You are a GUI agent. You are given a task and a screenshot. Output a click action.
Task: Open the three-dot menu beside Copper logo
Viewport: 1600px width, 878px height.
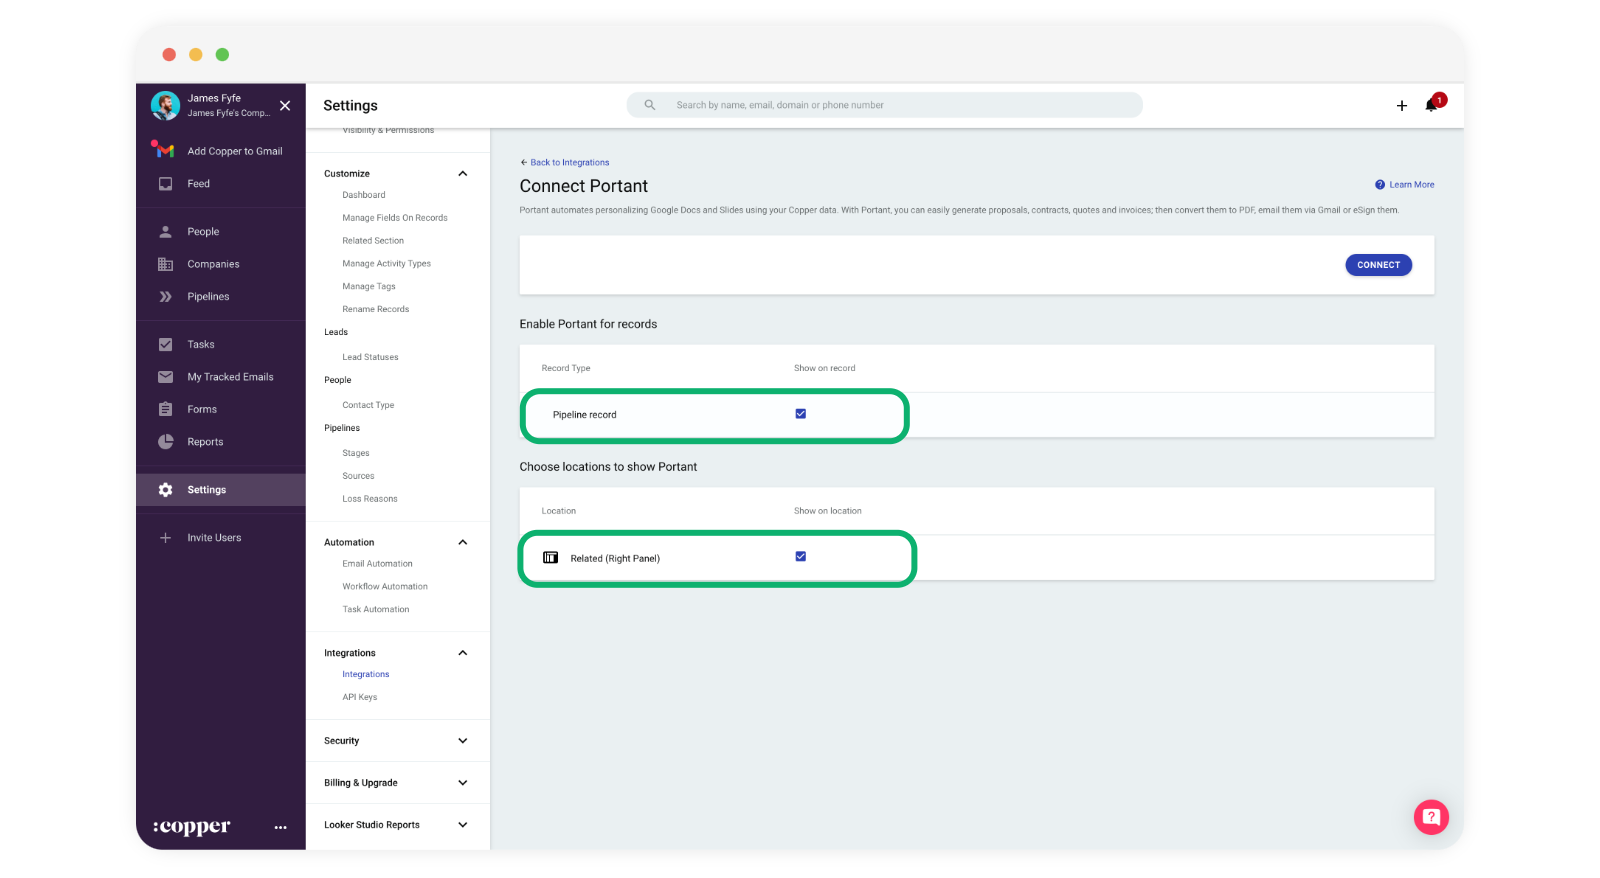click(280, 827)
